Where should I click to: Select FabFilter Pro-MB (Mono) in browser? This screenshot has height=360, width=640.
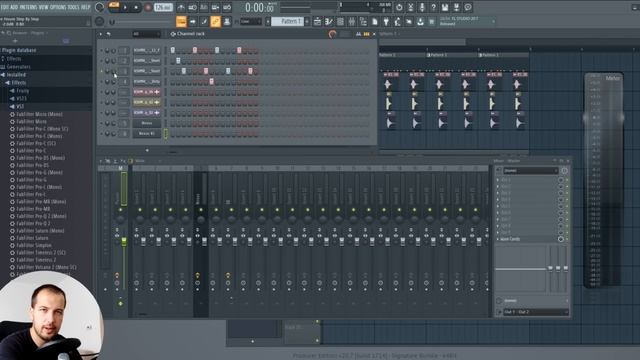click(41, 202)
